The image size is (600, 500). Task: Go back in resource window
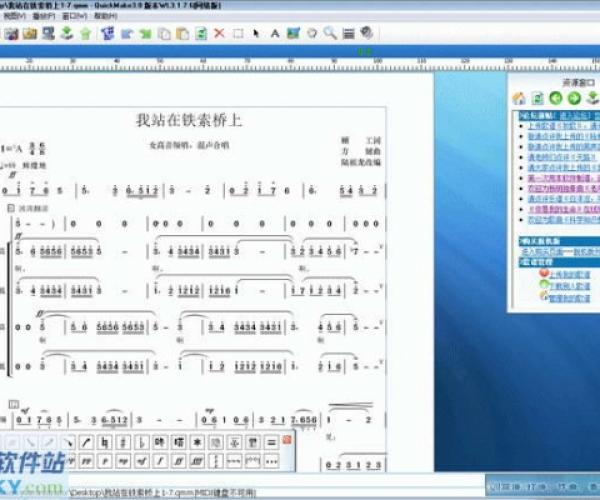556,98
